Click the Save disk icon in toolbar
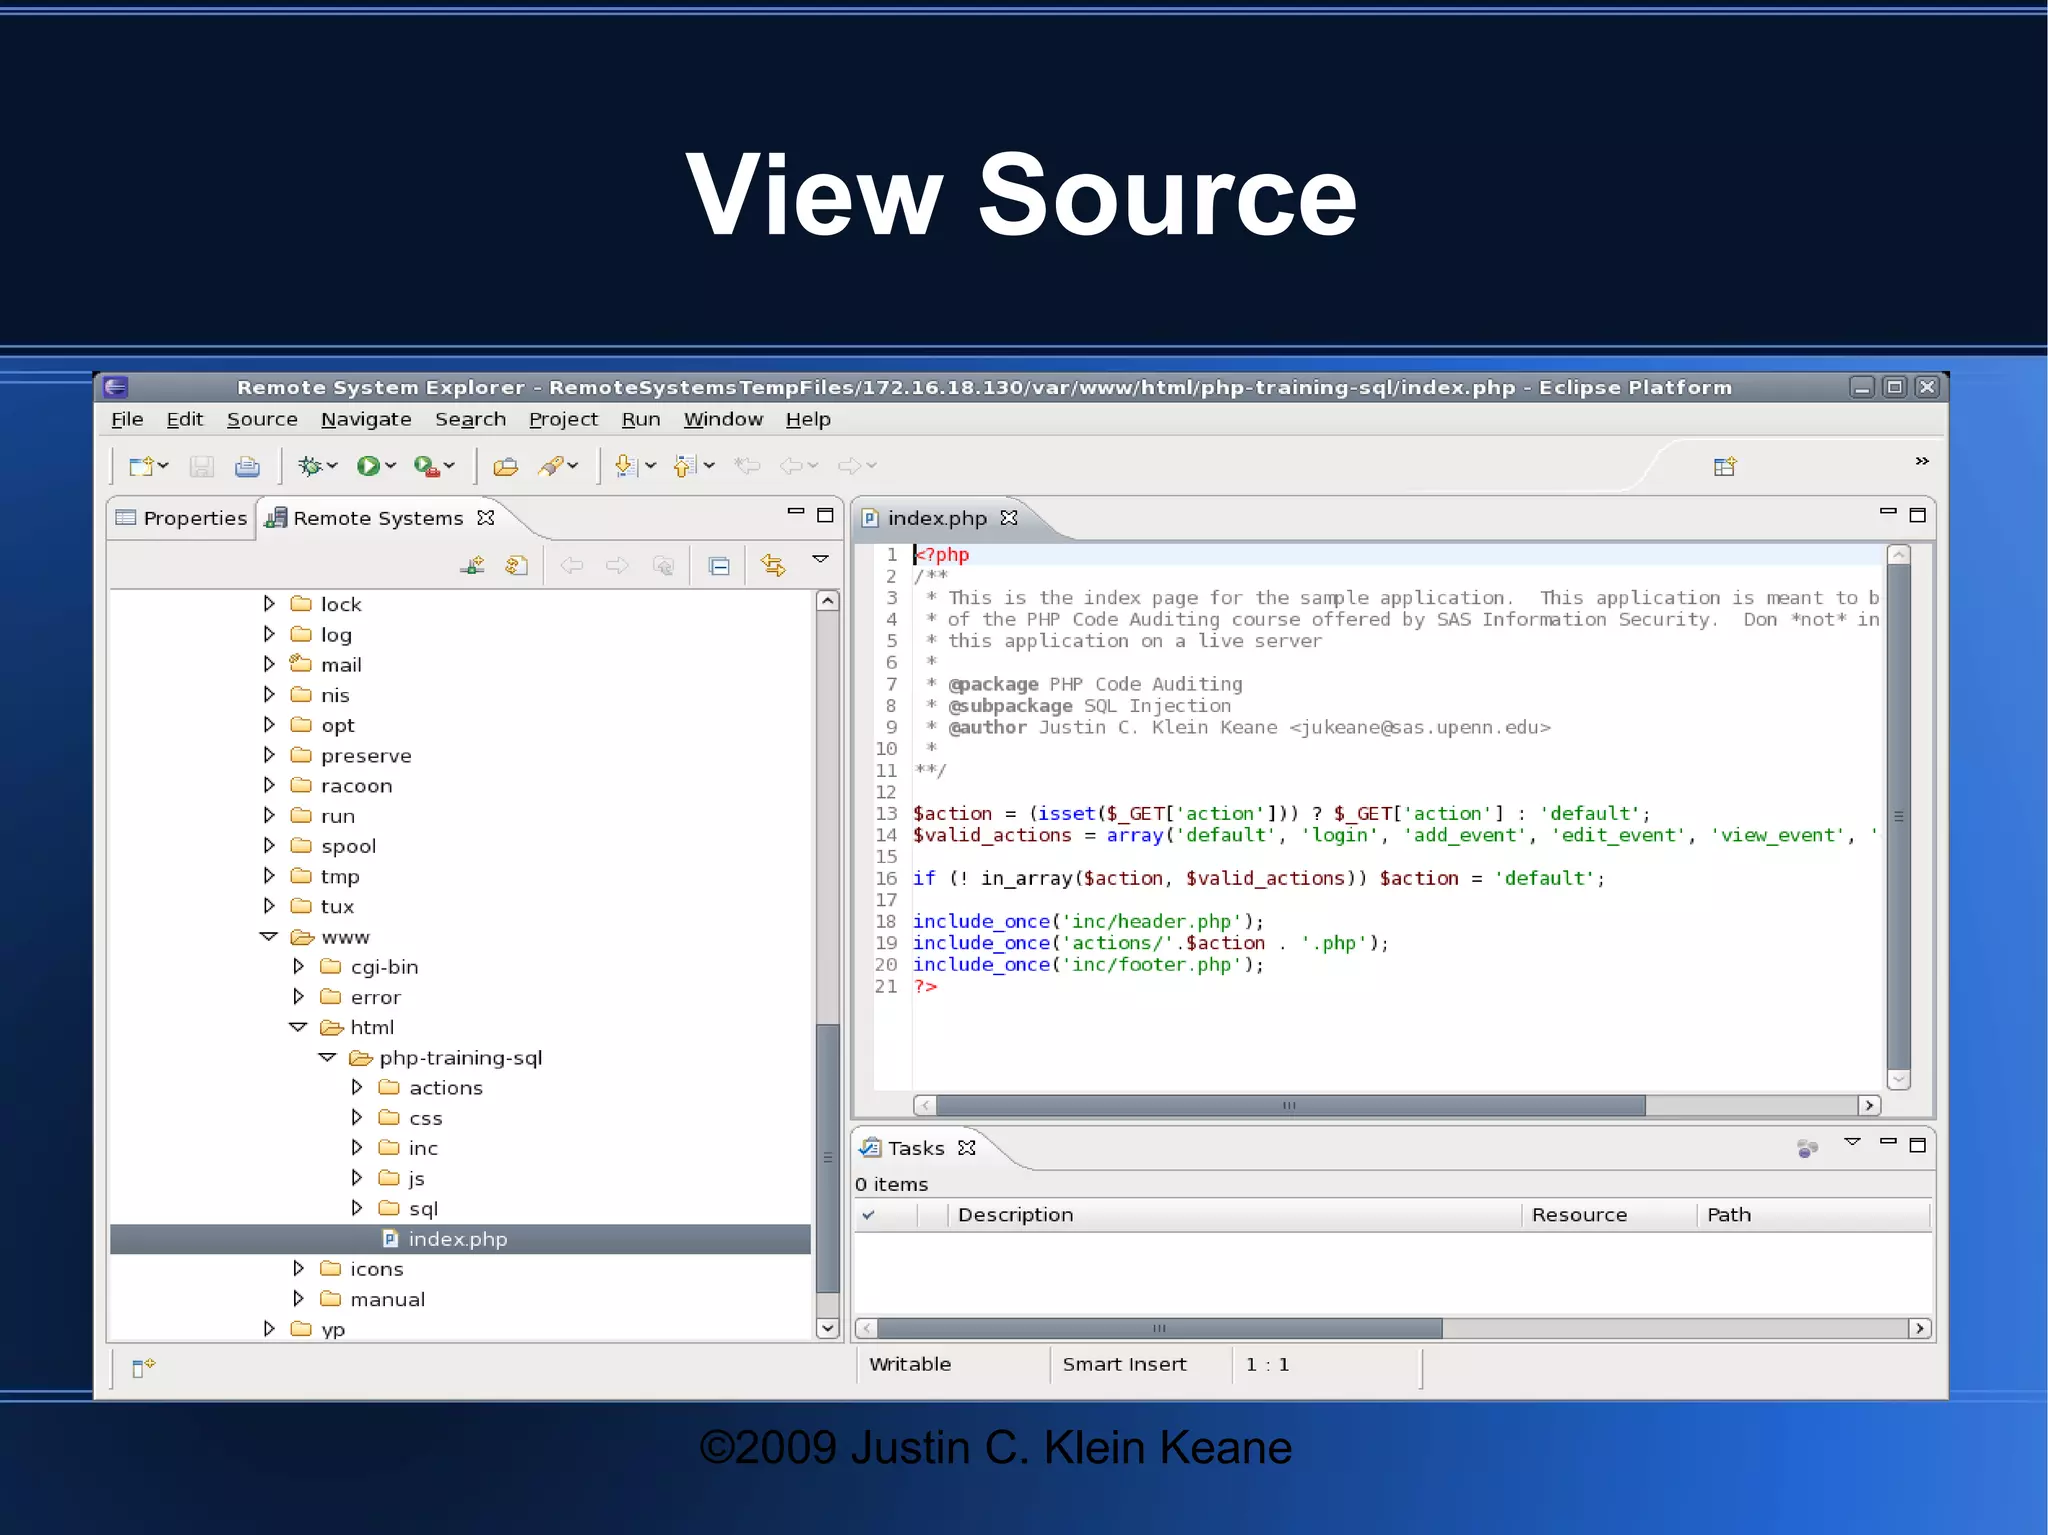 202,466
